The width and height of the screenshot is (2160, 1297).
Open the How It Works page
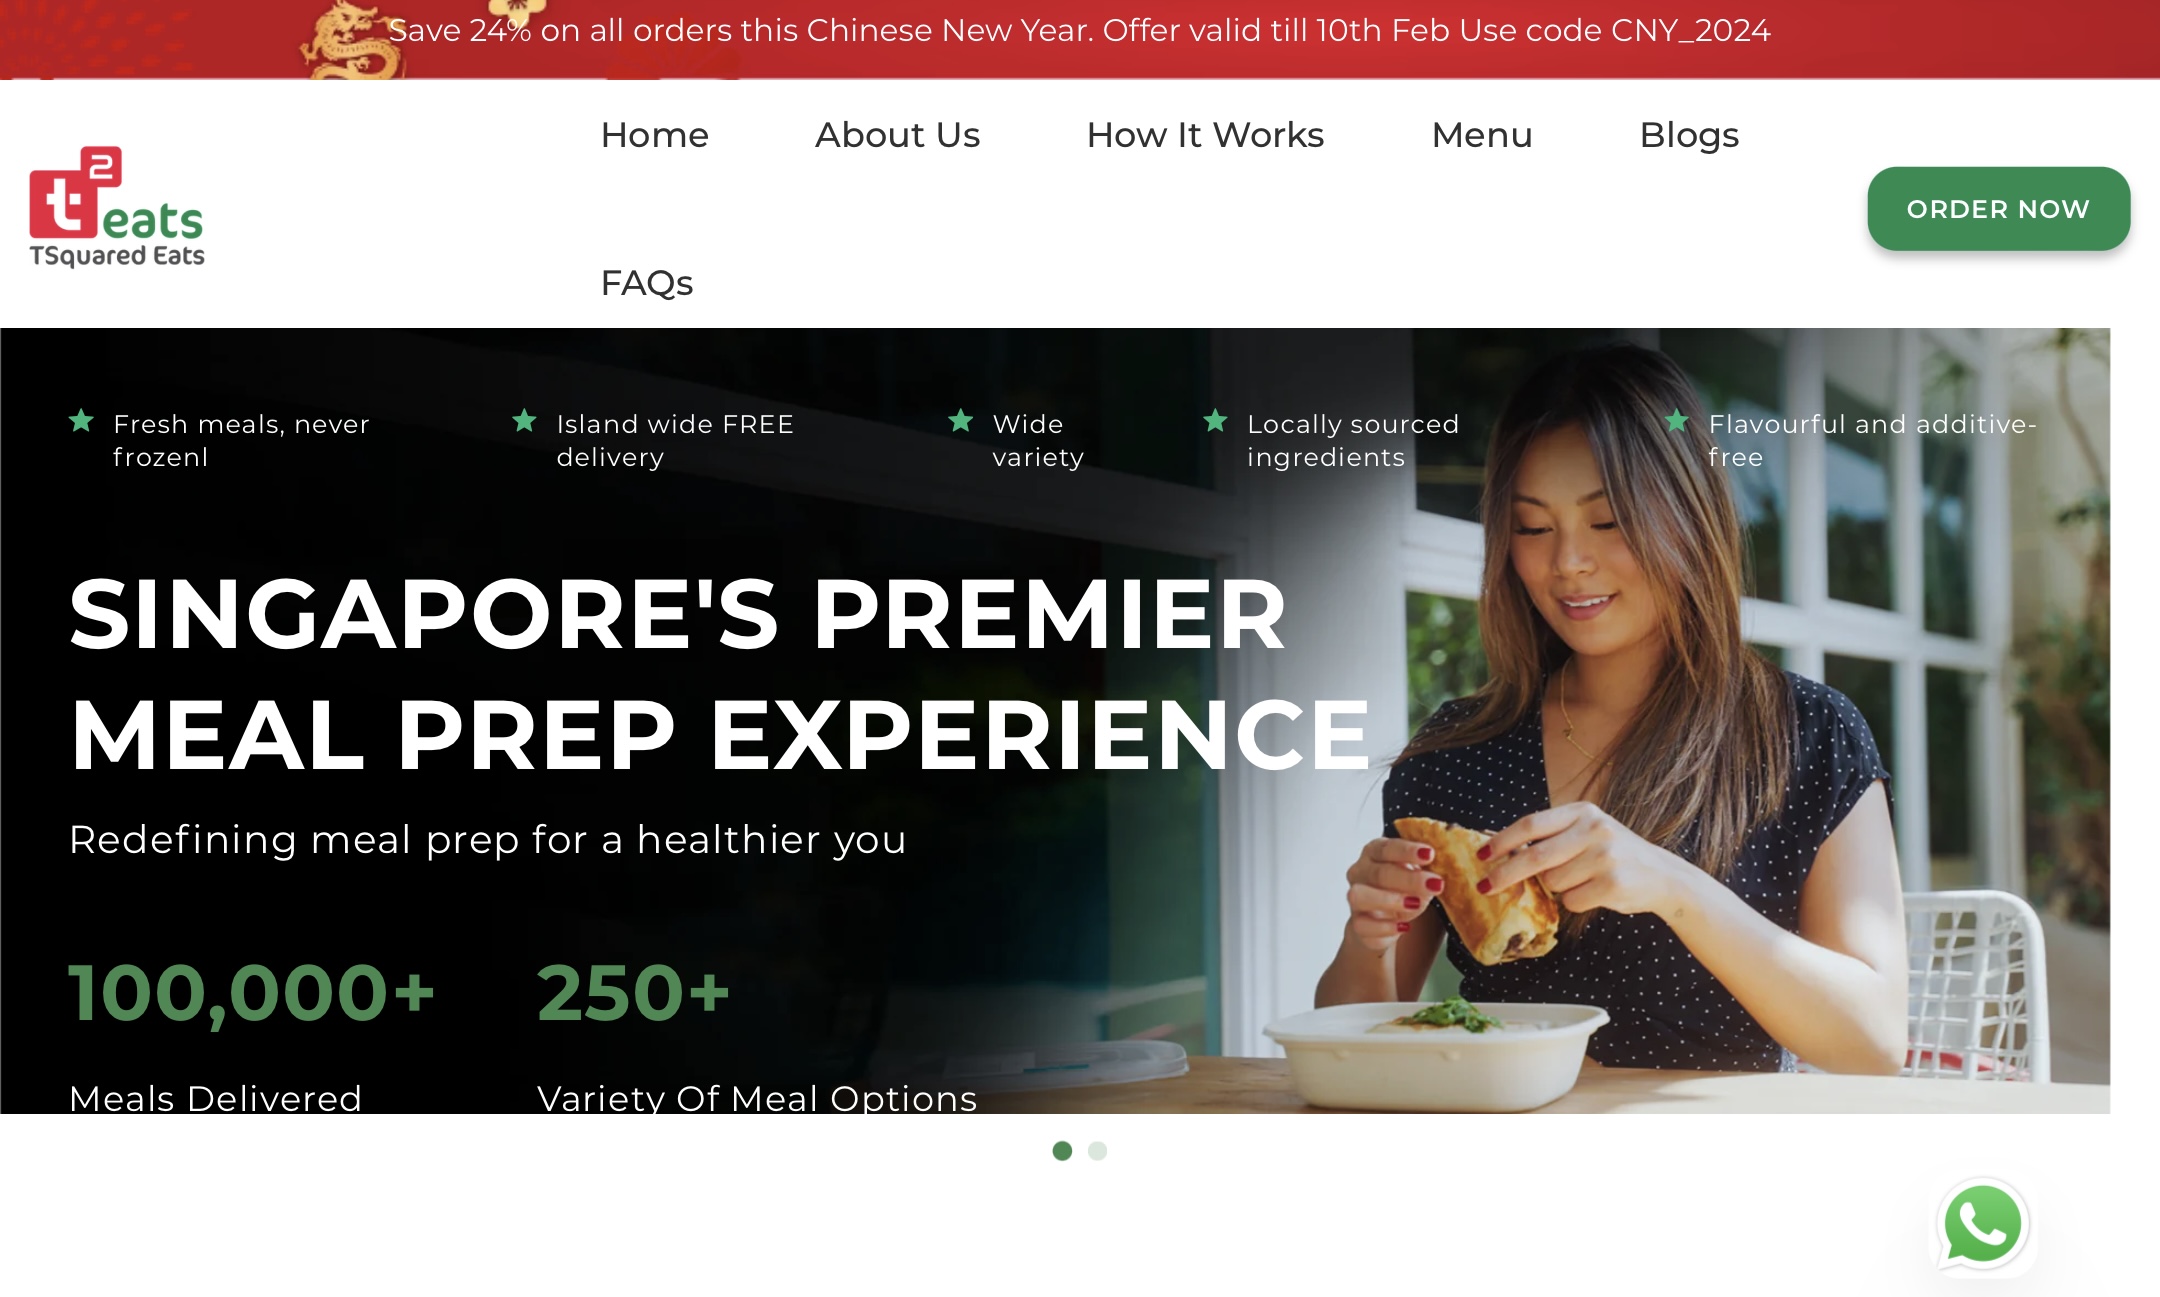1205,135
